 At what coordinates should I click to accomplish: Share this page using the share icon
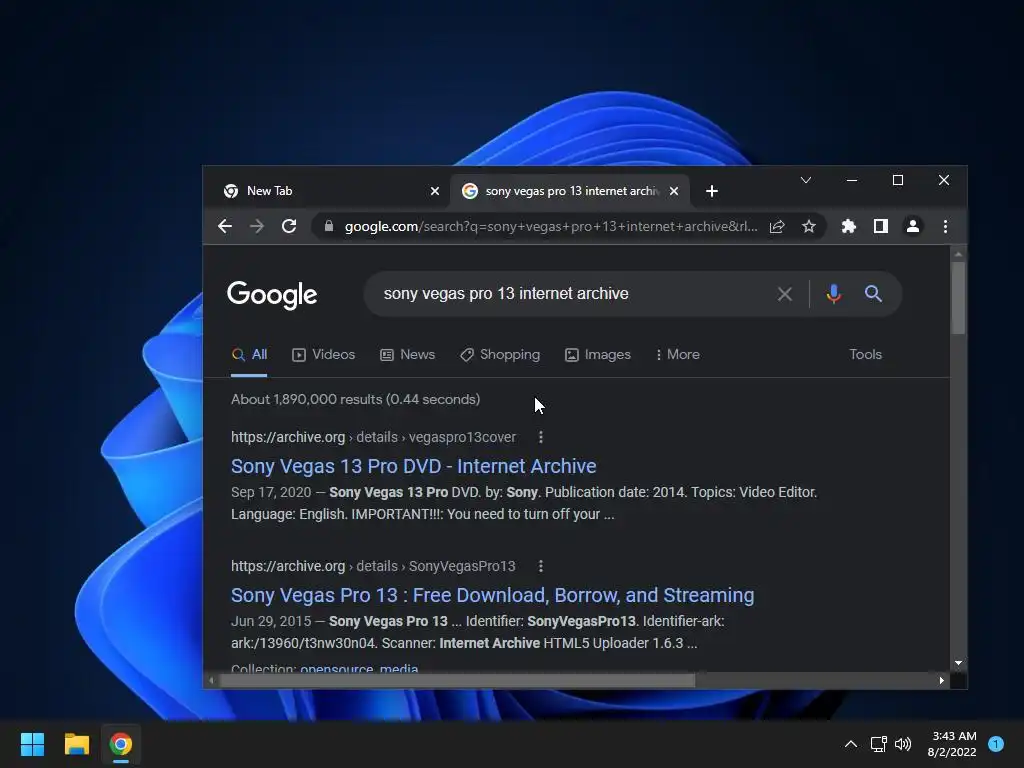pyautogui.click(x=776, y=227)
